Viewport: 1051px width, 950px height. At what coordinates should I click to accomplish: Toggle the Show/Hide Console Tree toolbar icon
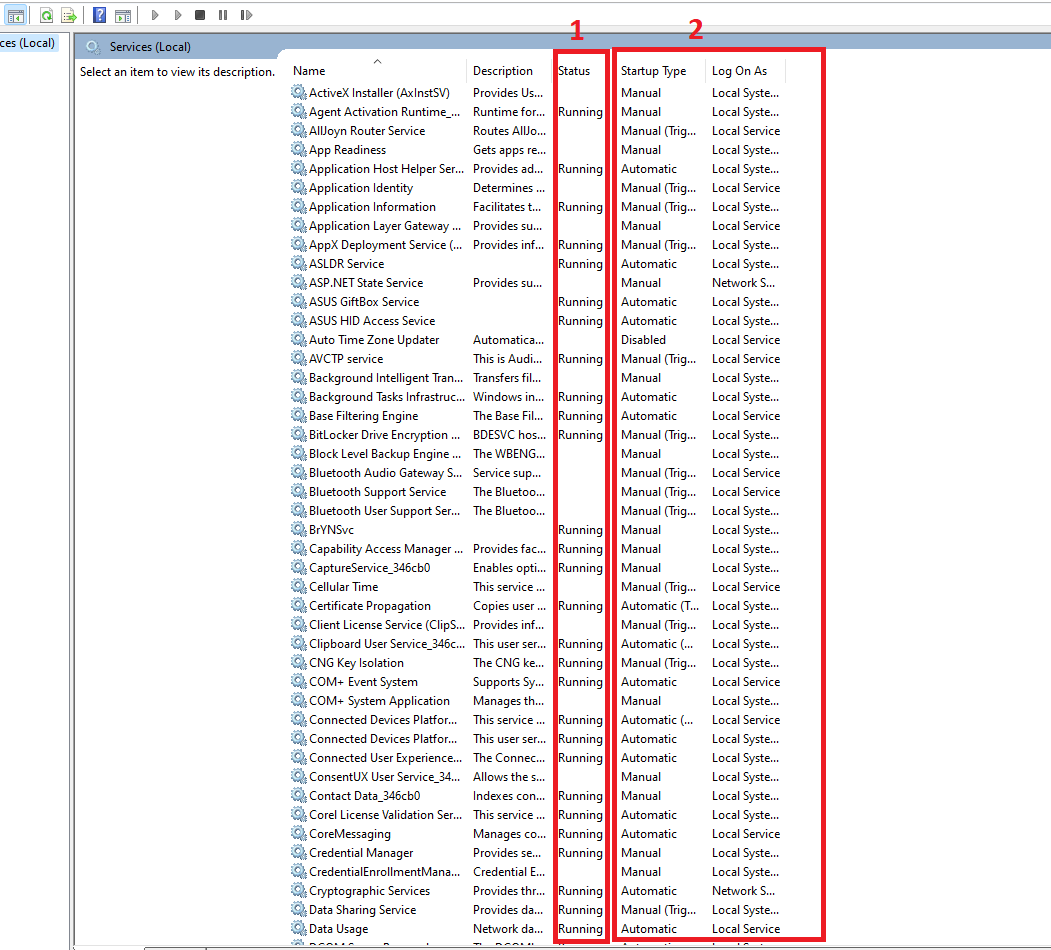(x=15, y=15)
